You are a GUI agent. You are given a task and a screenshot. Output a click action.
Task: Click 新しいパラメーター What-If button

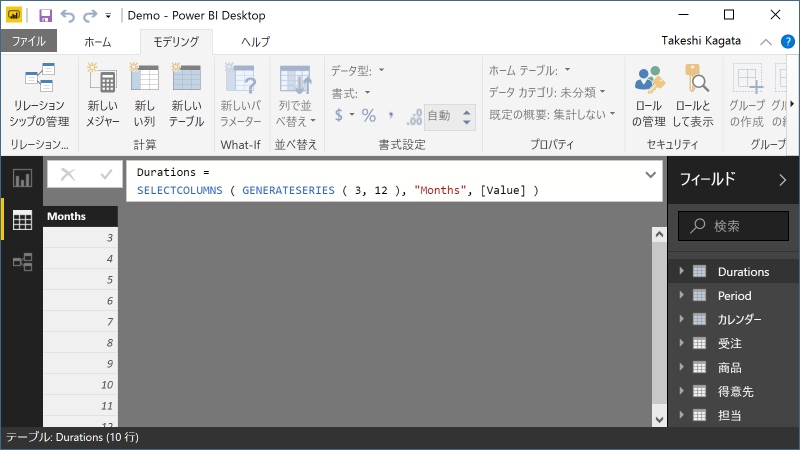coord(241,95)
